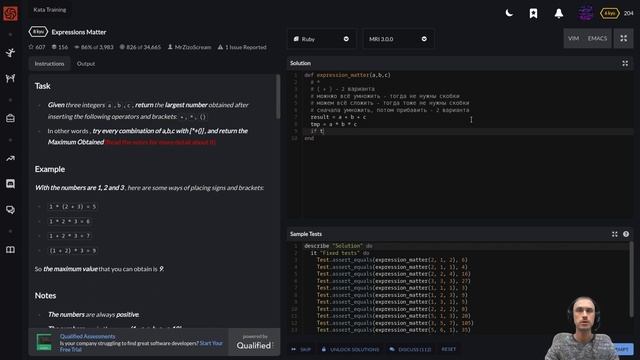The height and width of the screenshot is (360, 640).
Task: Toggle dark mode with moon icon
Action: click(x=509, y=13)
